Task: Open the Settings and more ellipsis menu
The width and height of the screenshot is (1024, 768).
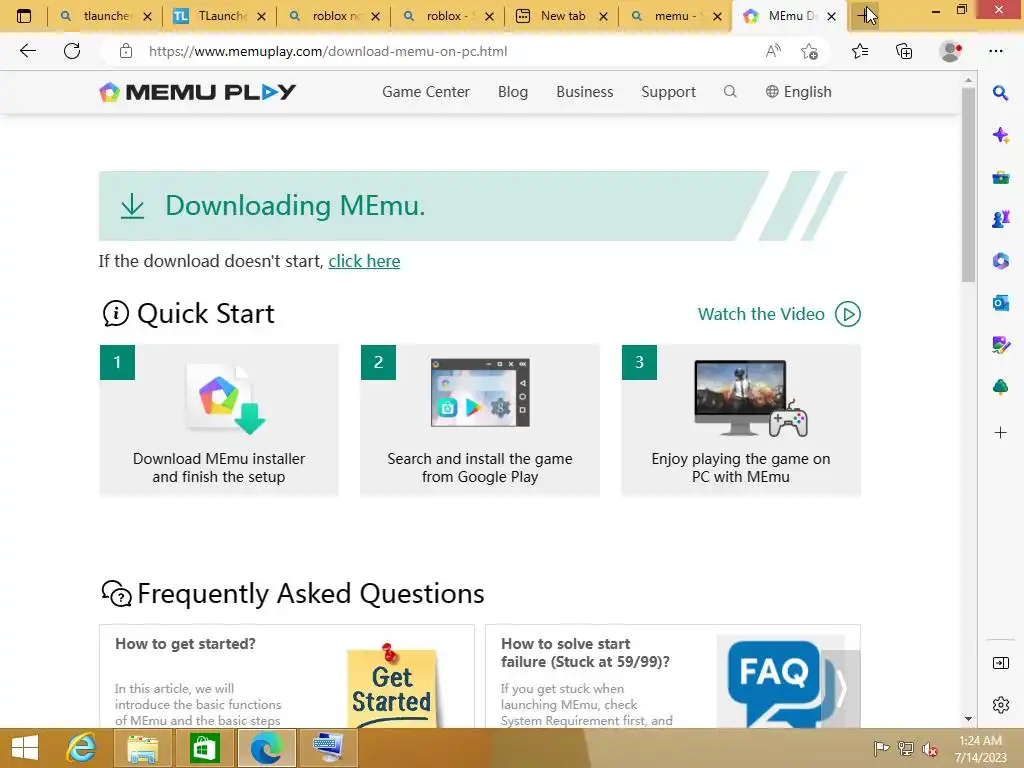Action: coord(996,51)
